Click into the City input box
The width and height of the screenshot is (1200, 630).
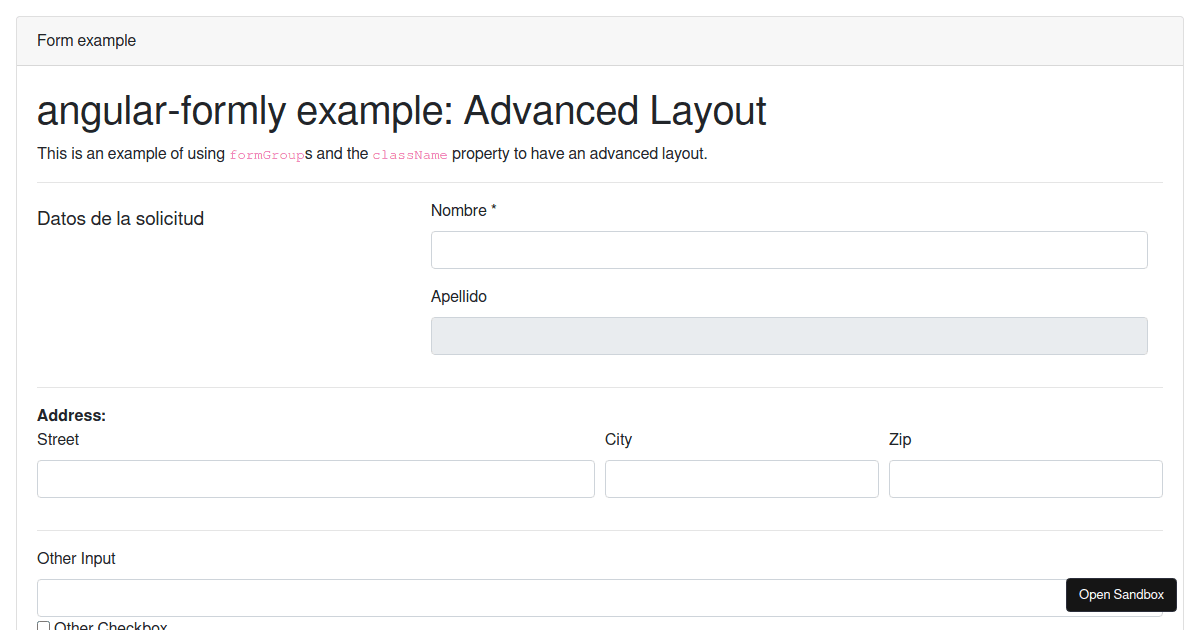[x=742, y=479]
